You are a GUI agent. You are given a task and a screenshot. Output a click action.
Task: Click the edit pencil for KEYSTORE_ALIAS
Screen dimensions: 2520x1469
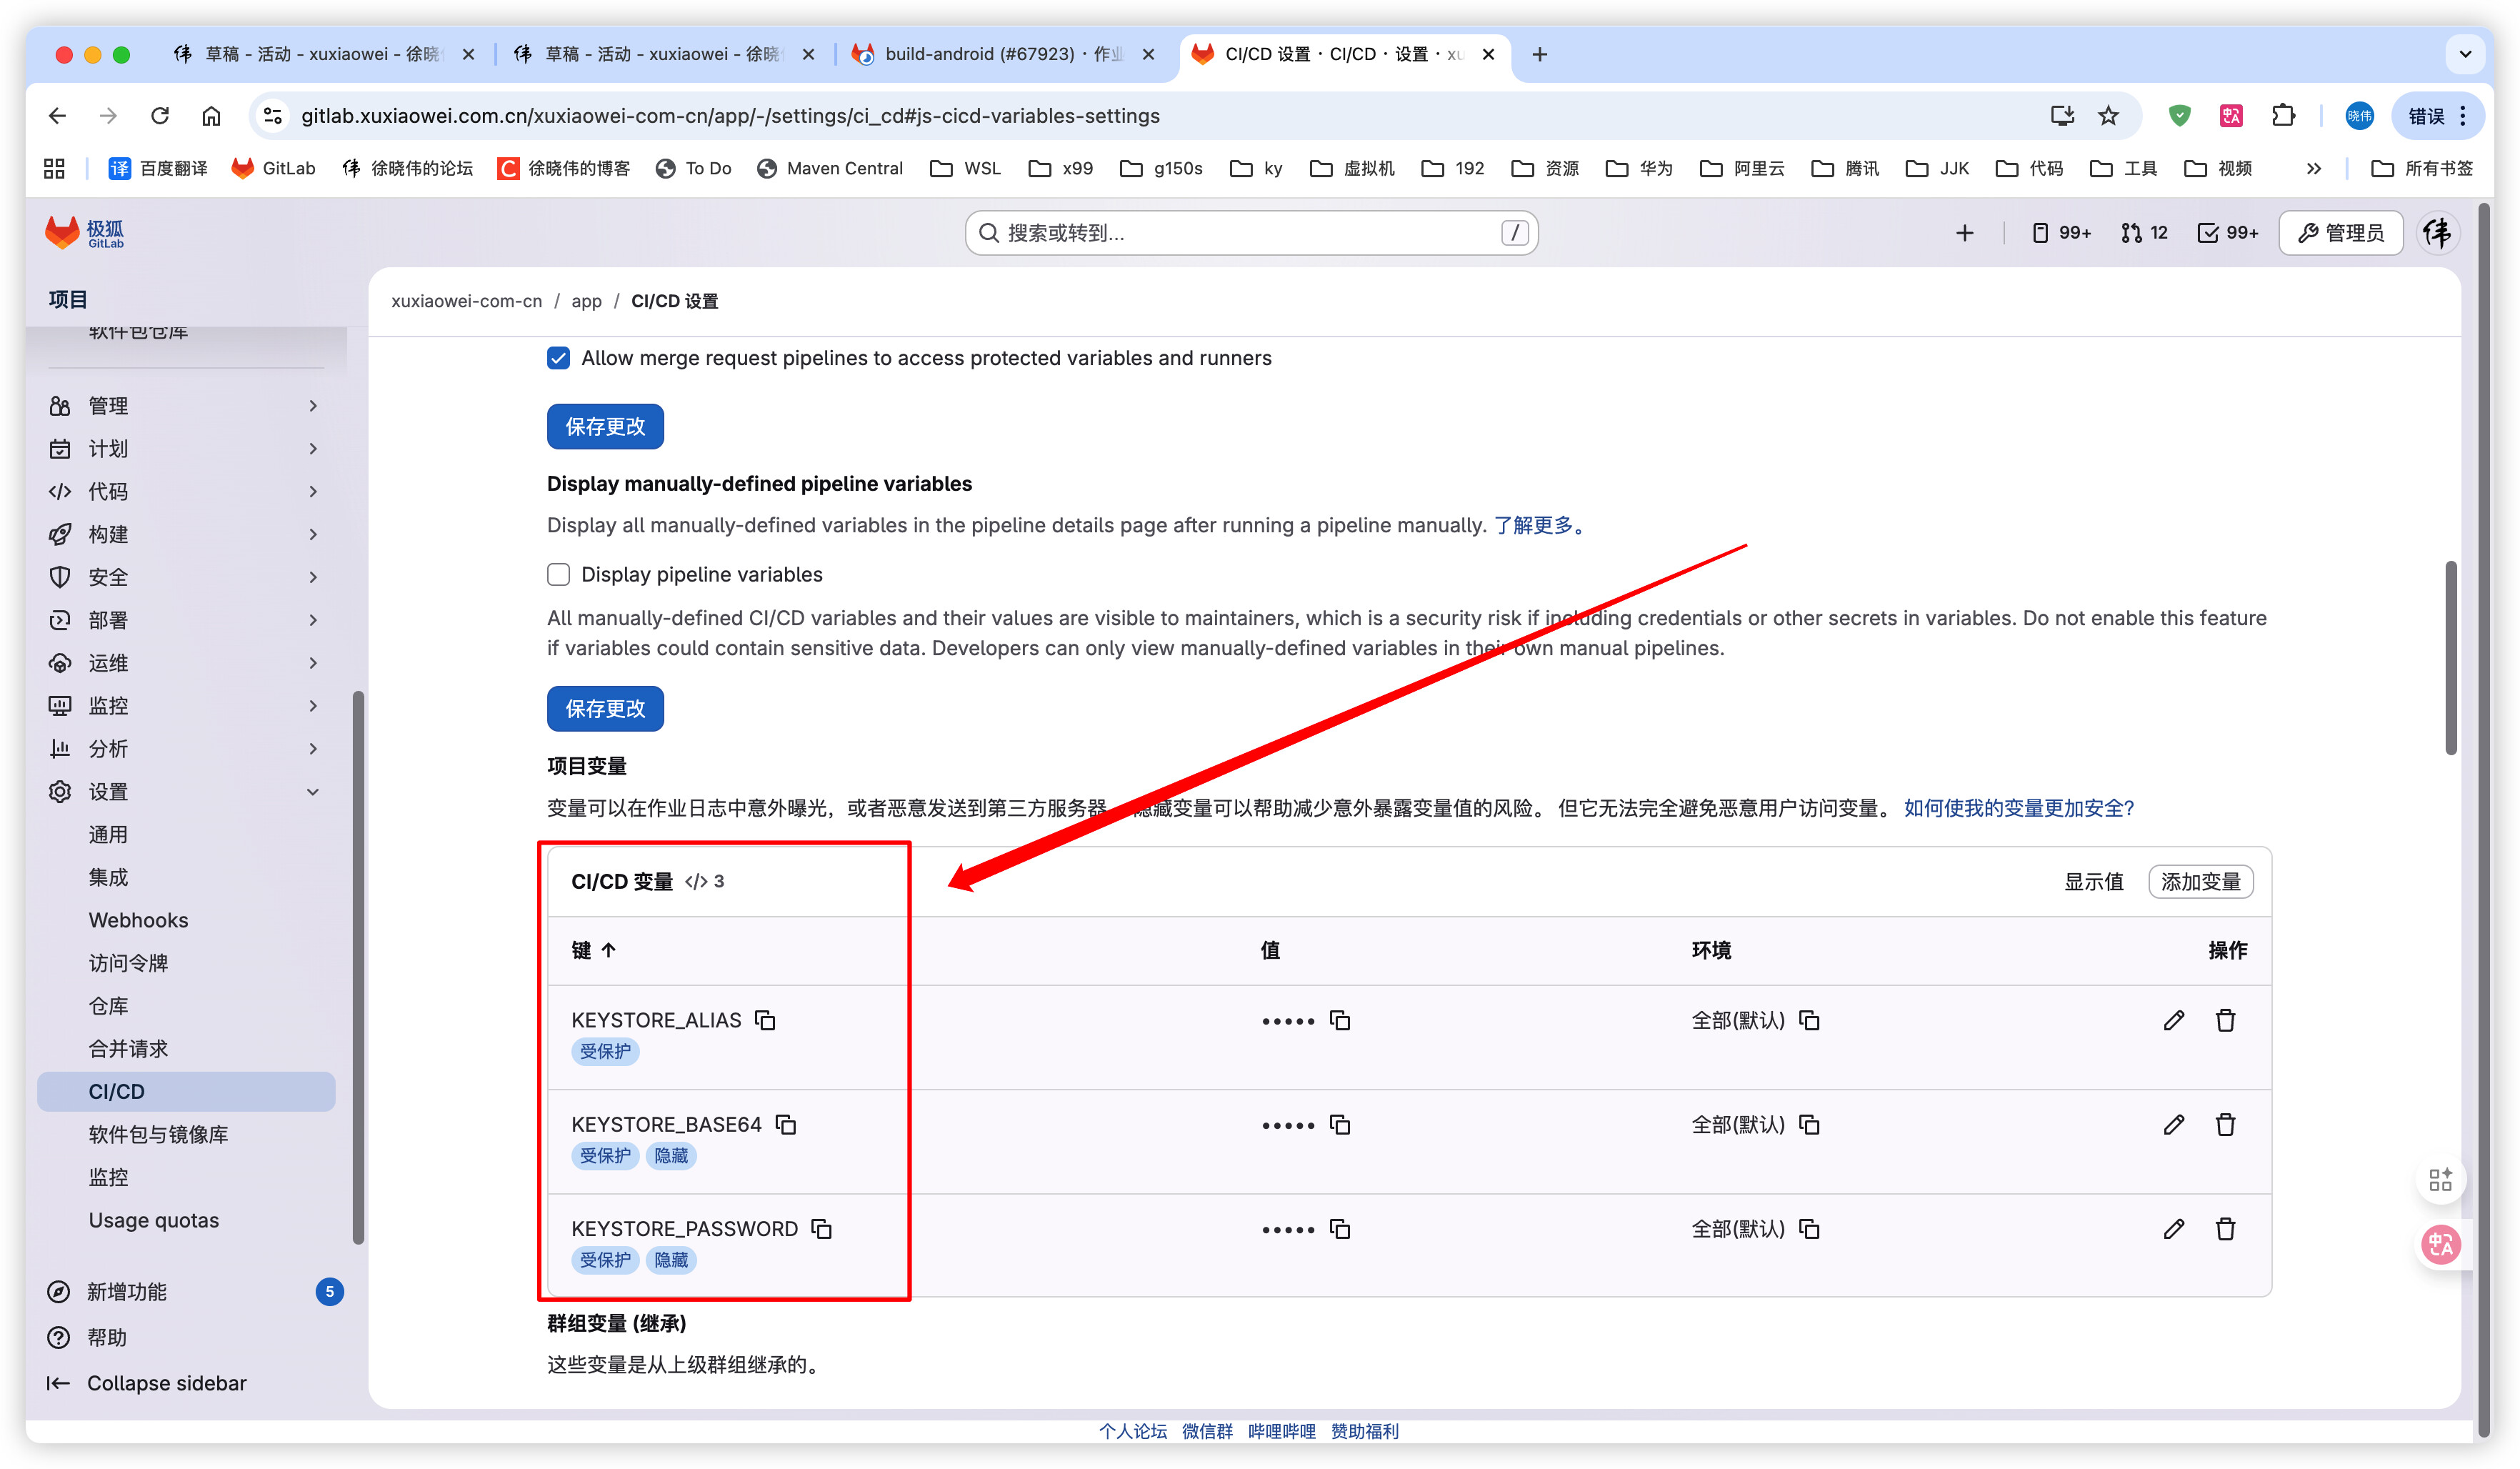2173,1020
